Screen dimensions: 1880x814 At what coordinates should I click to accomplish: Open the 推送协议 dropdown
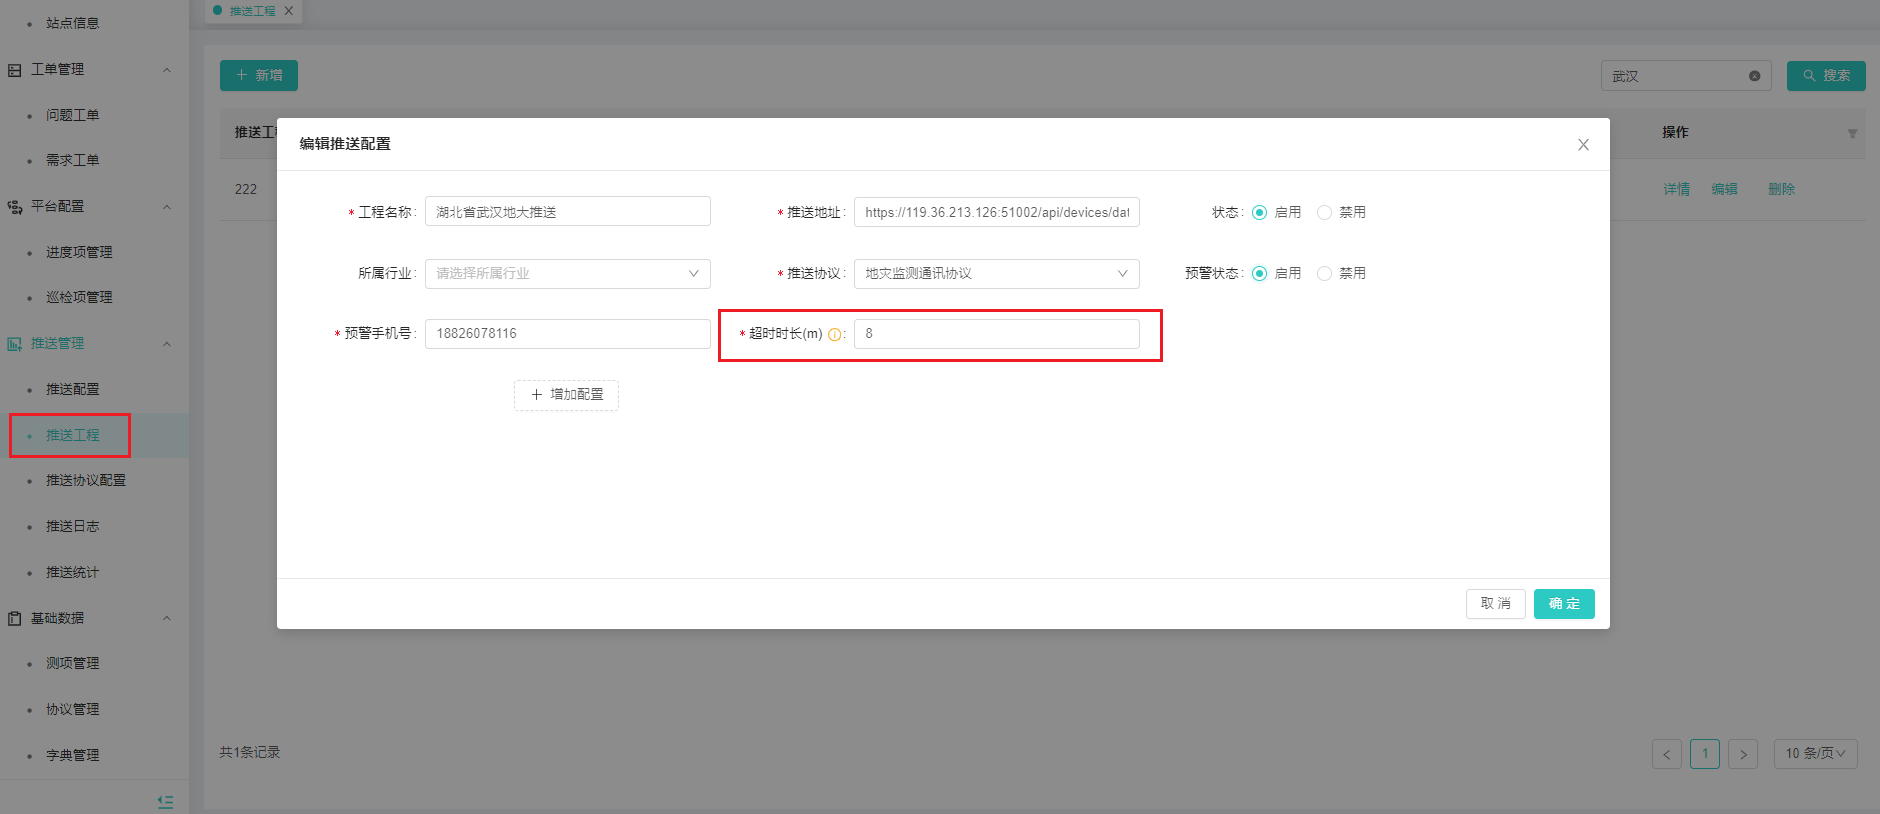click(996, 273)
